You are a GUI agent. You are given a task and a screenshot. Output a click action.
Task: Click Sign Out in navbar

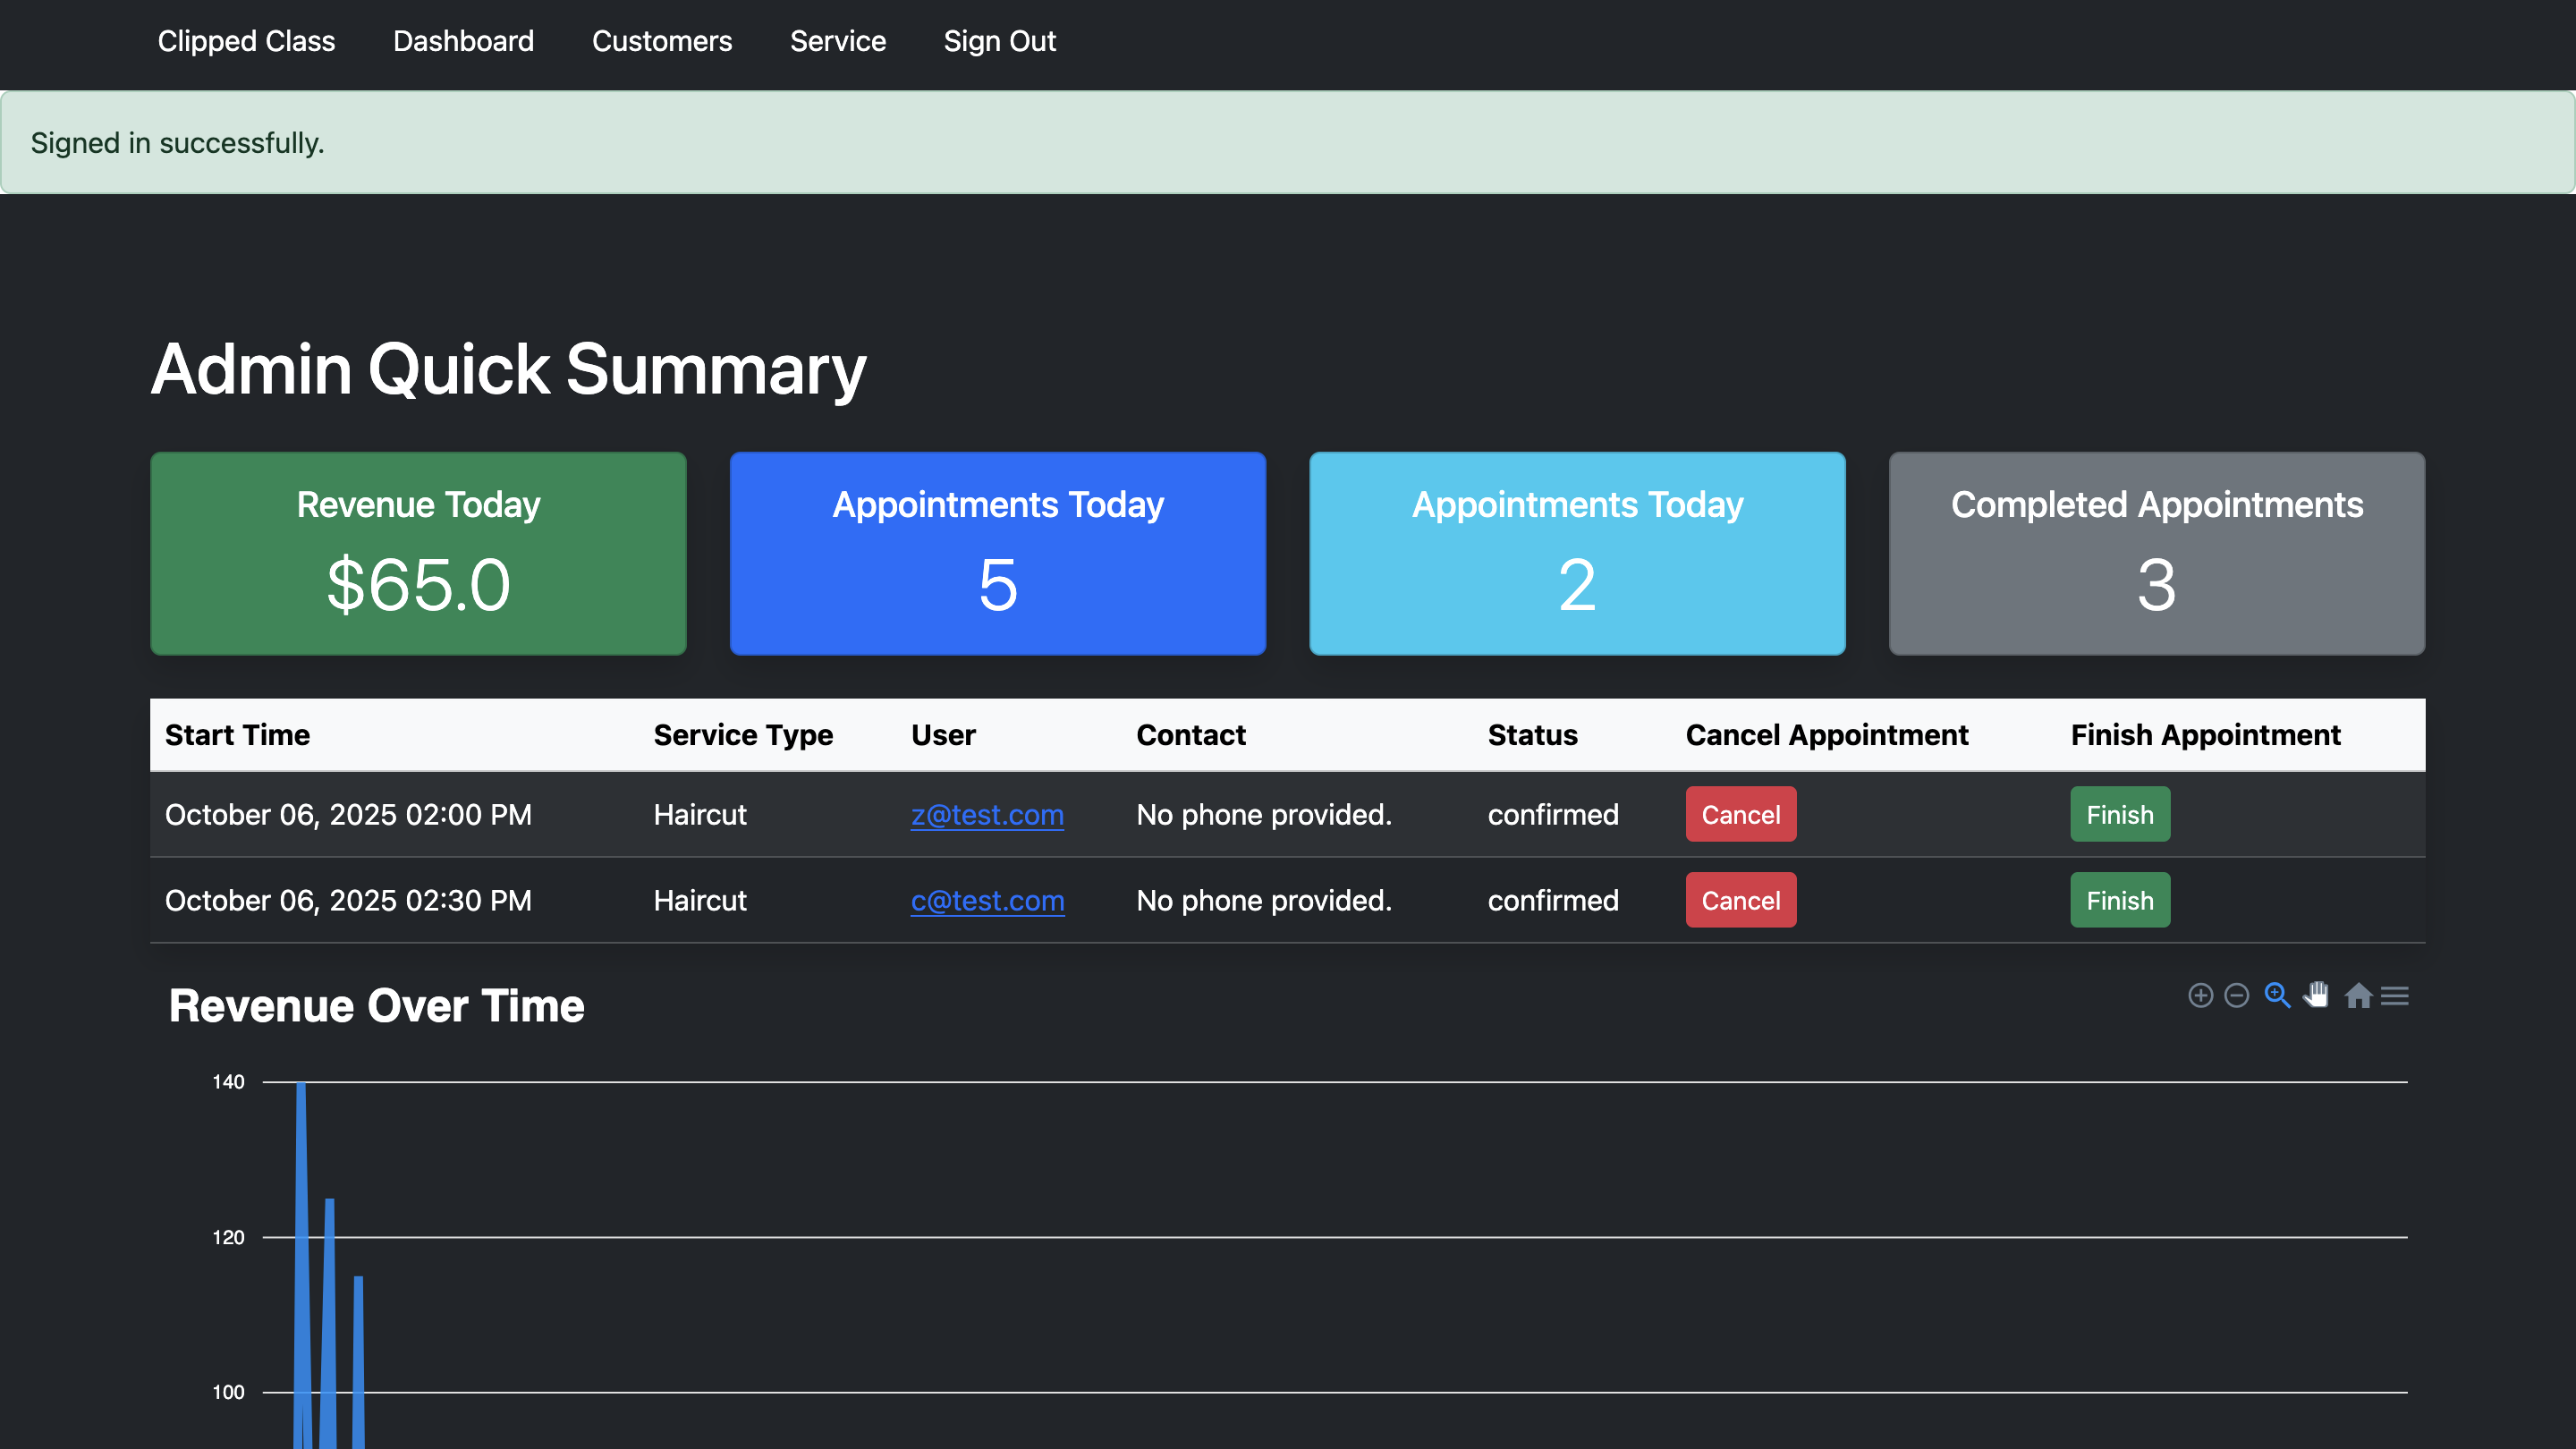(x=999, y=41)
